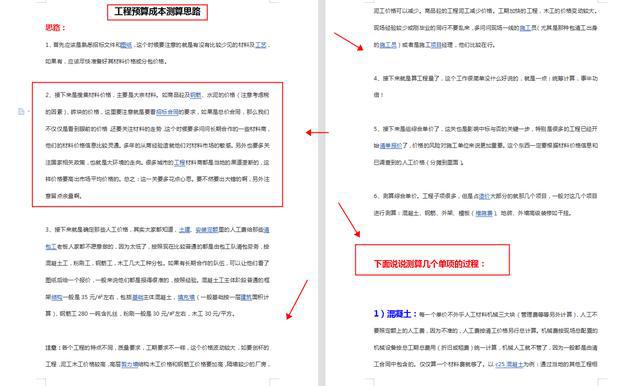
Task: Open the 图纸 hyperlink in paragraph 1
Action: (126, 45)
